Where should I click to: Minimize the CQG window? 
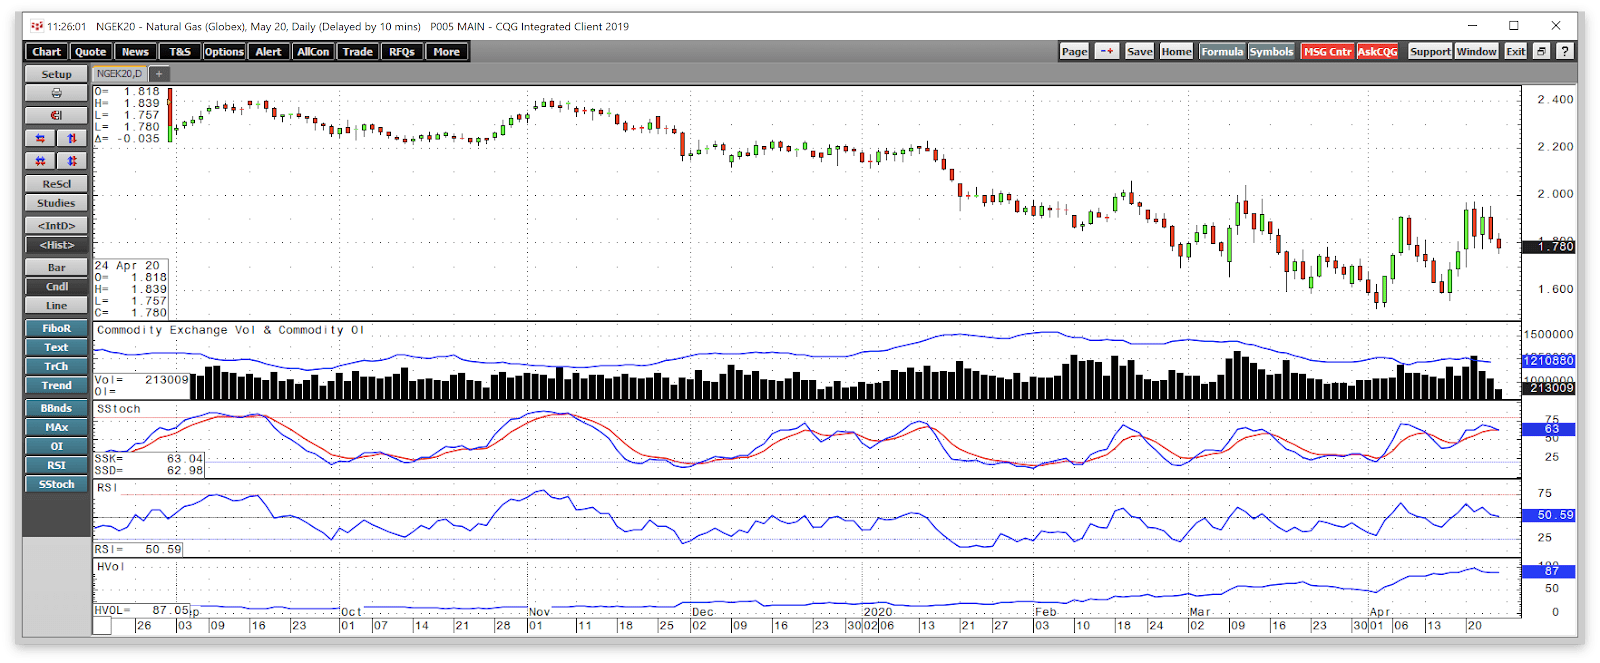1473,26
